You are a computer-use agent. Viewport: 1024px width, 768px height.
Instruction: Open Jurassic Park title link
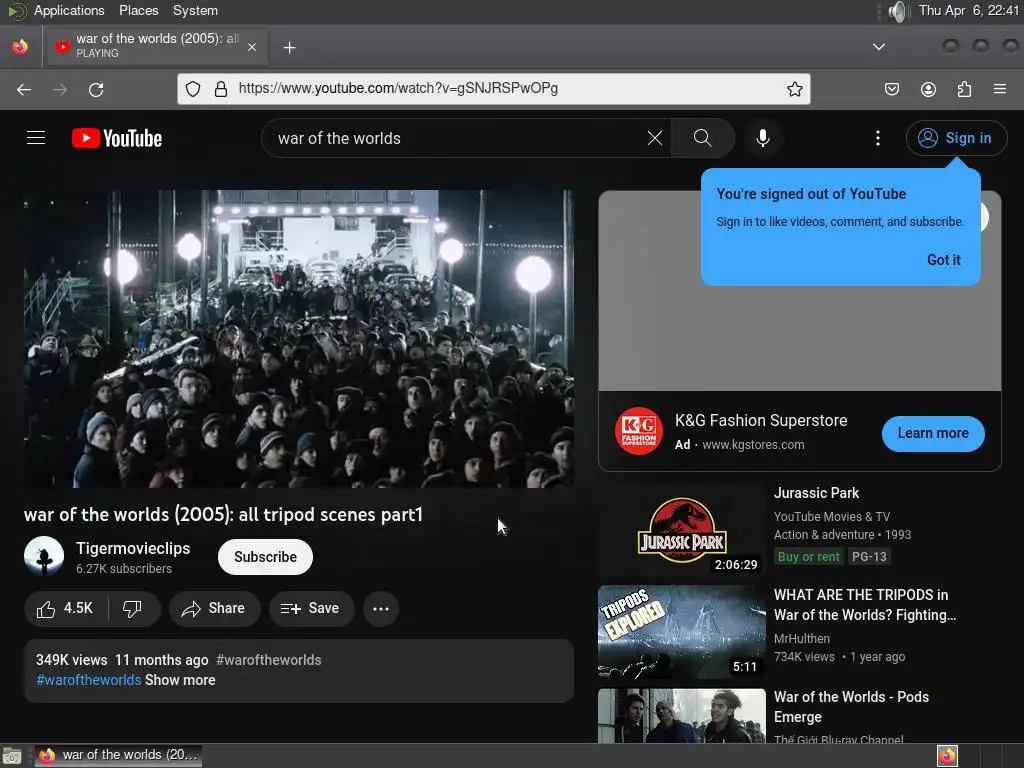coord(816,493)
